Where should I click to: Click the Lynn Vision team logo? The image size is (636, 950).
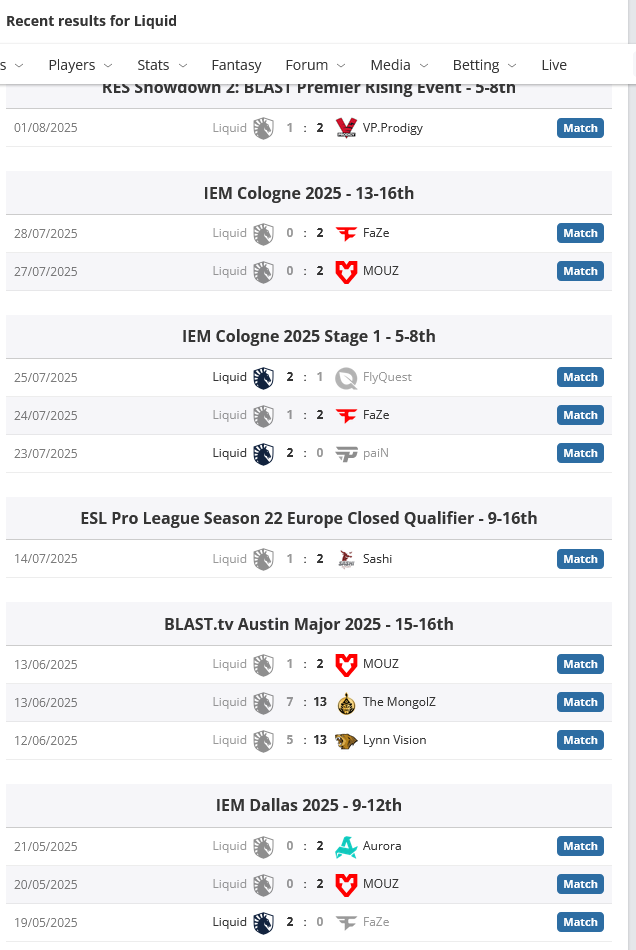pos(346,740)
